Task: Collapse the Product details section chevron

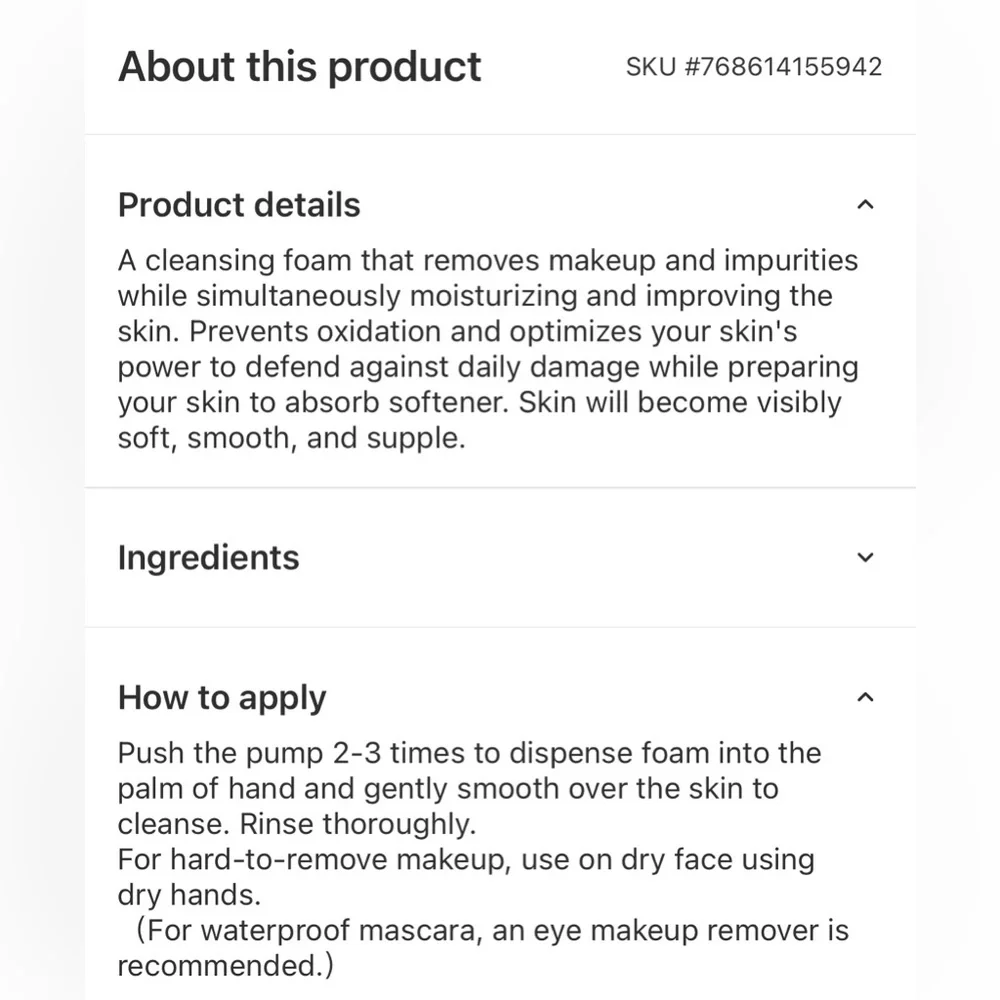Action: (x=866, y=205)
